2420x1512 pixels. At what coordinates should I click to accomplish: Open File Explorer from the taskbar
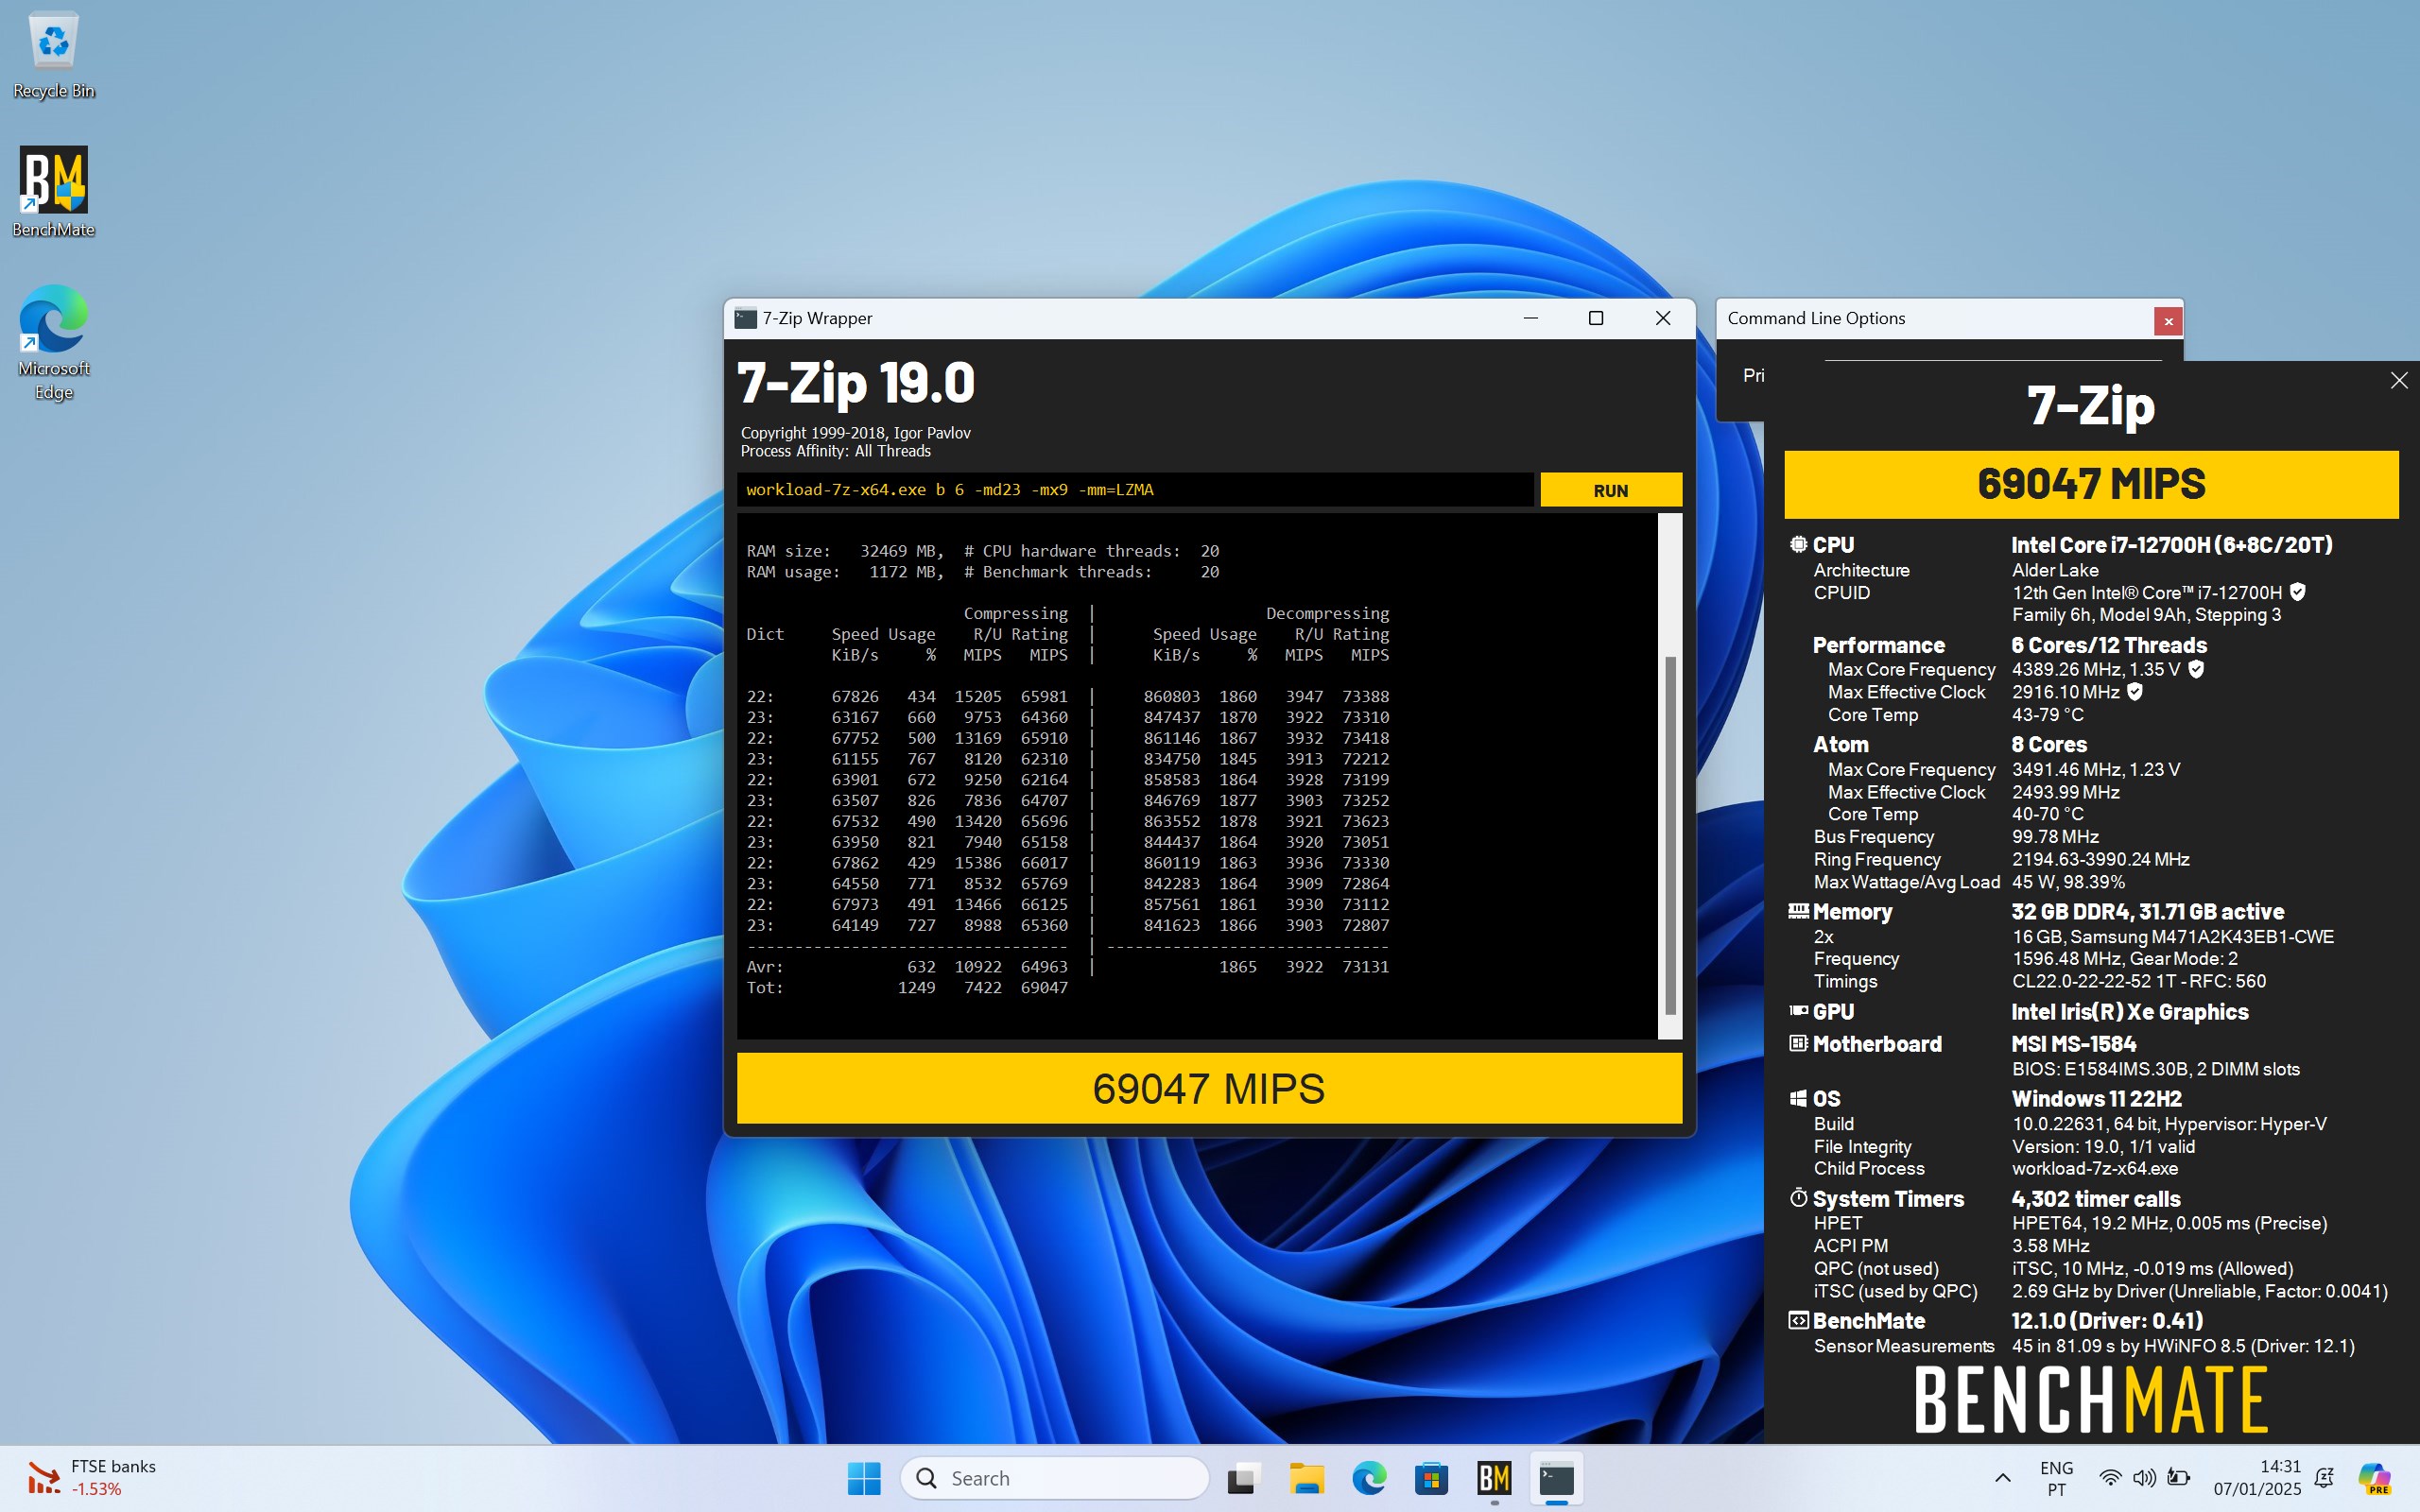click(1306, 1478)
